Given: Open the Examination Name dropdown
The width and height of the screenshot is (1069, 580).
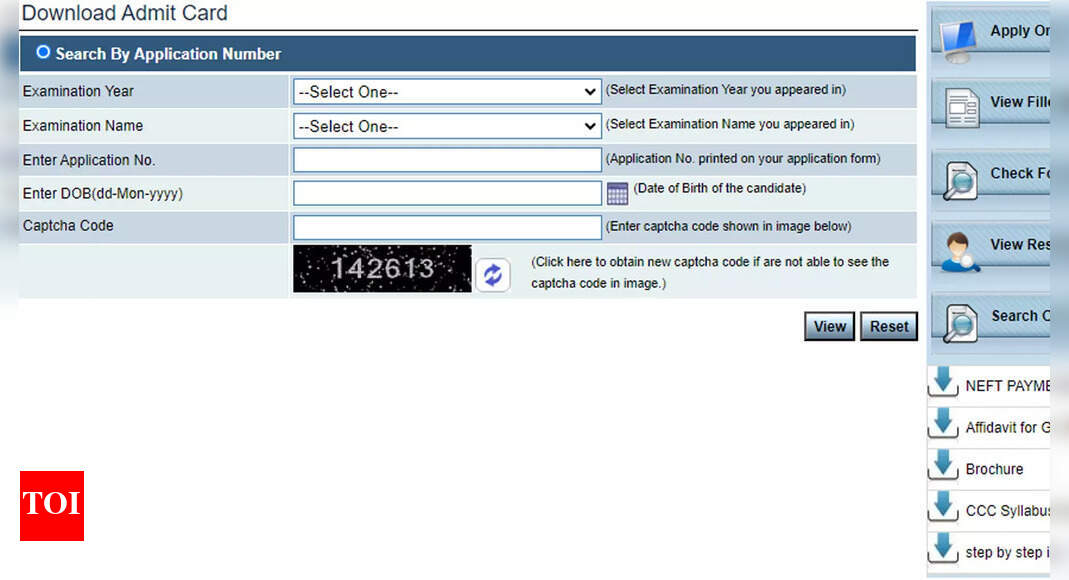Looking at the screenshot, I should pyautogui.click(x=446, y=126).
